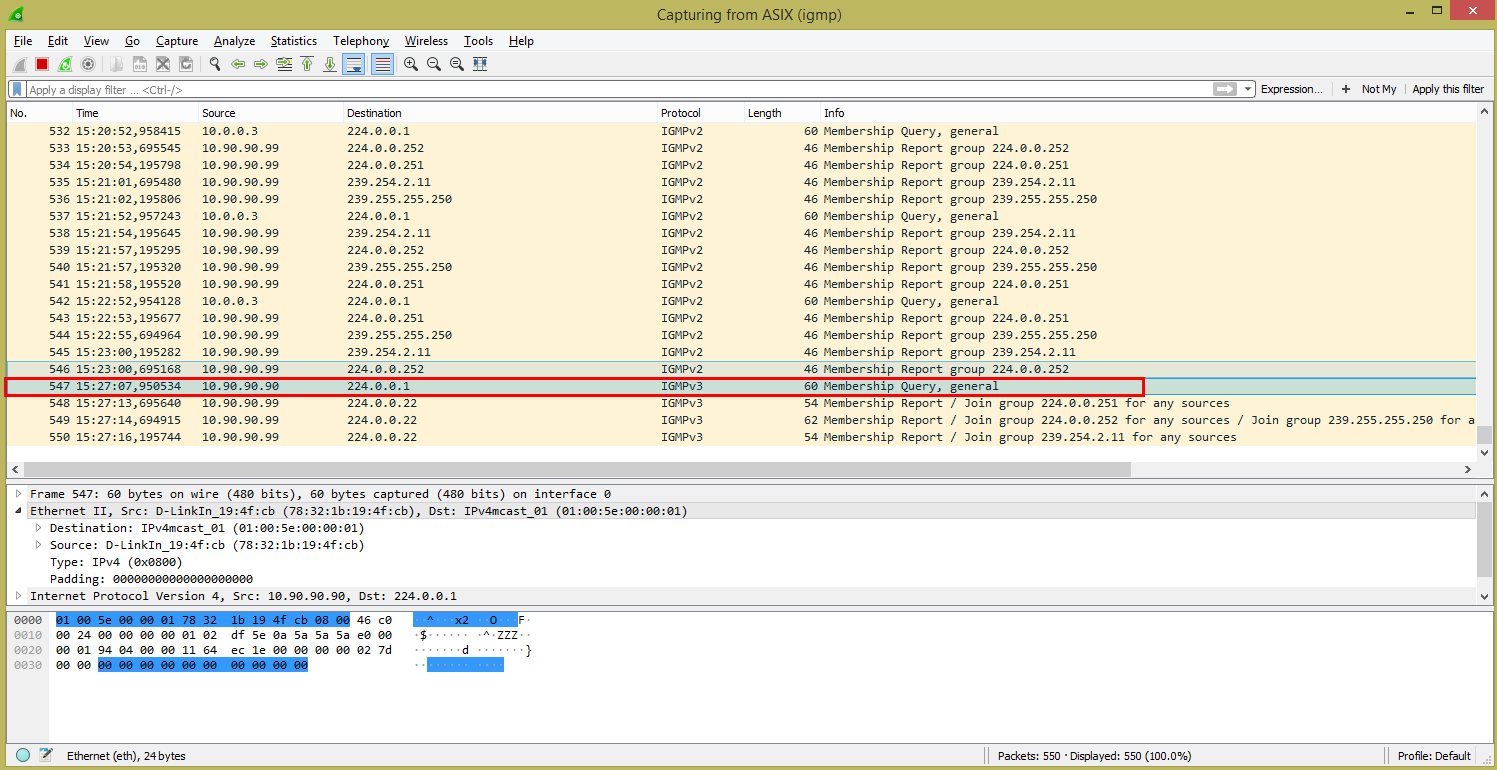Toggle auto-scroll during live capture
Viewport: 1497px width, 770px height.
point(353,64)
